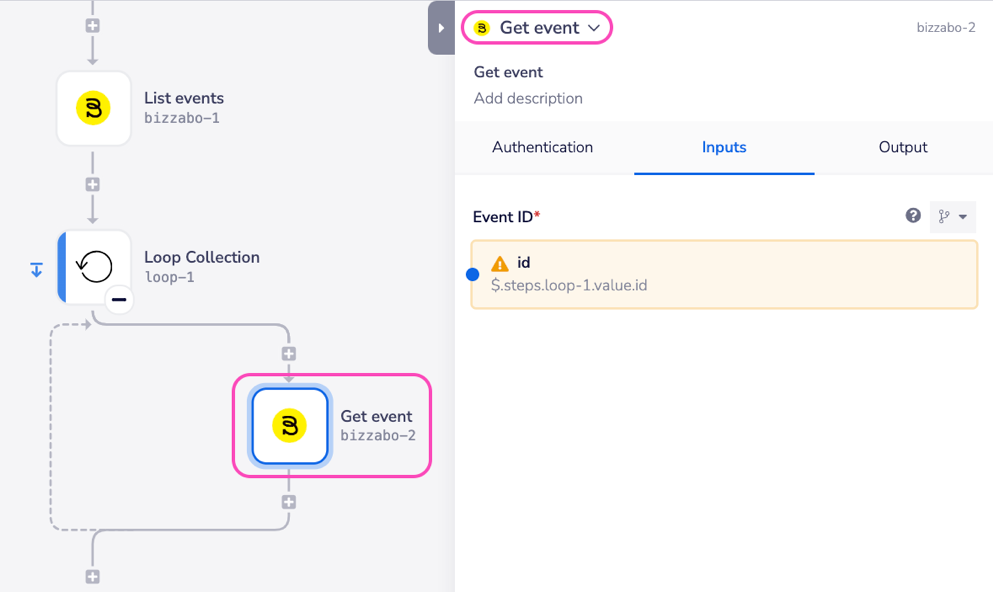Open the Output tab

tap(901, 147)
